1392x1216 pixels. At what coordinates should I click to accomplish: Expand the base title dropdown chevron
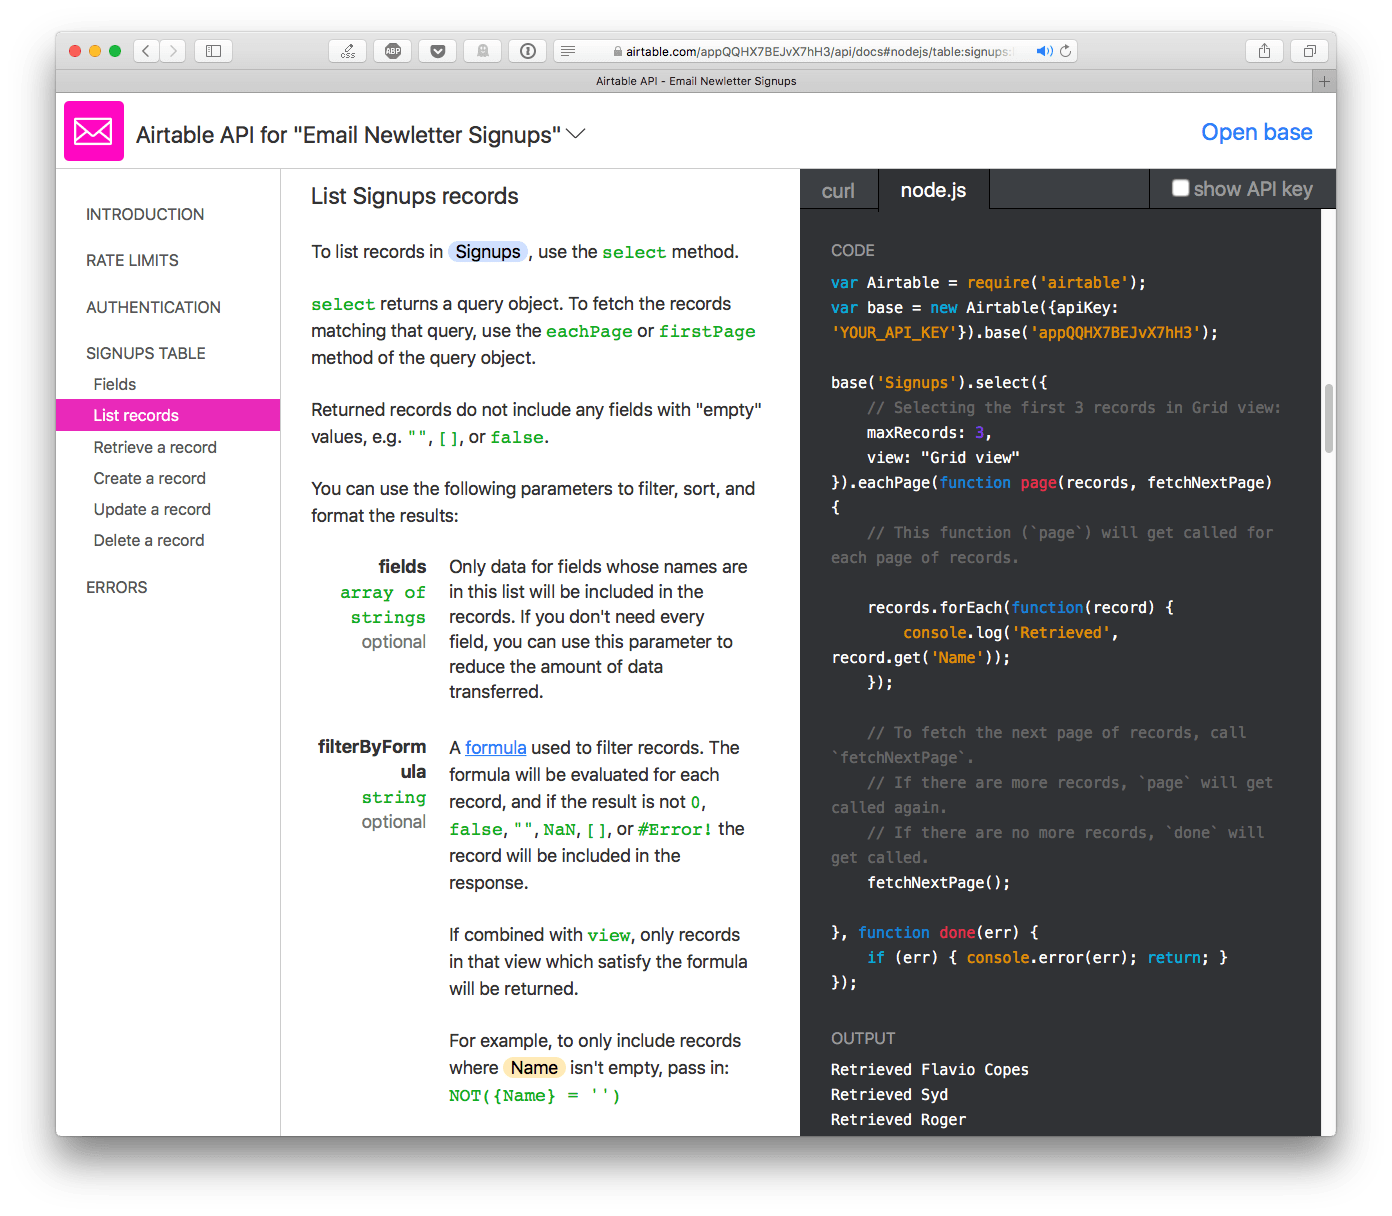click(576, 134)
